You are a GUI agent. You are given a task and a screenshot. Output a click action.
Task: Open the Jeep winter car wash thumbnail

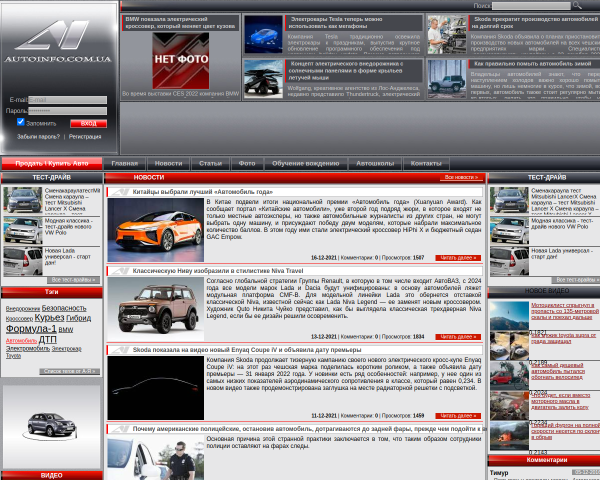[447, 79]
